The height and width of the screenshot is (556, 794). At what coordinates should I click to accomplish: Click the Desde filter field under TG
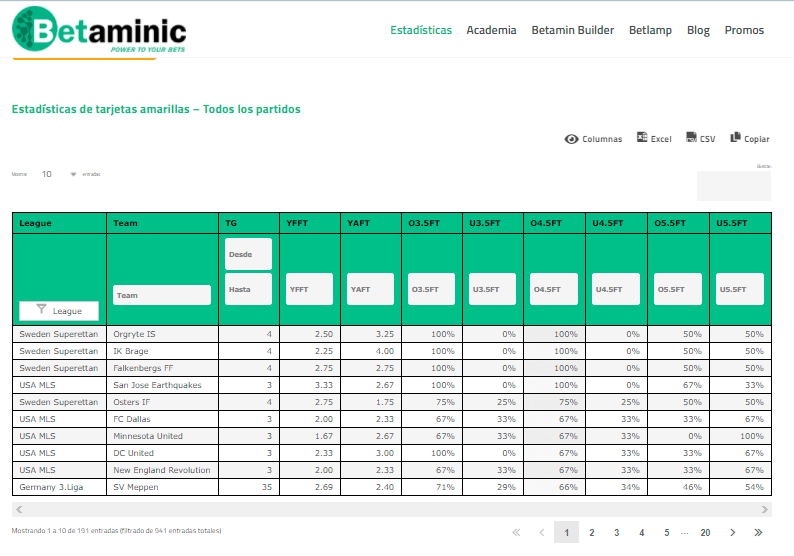[248, 254]
